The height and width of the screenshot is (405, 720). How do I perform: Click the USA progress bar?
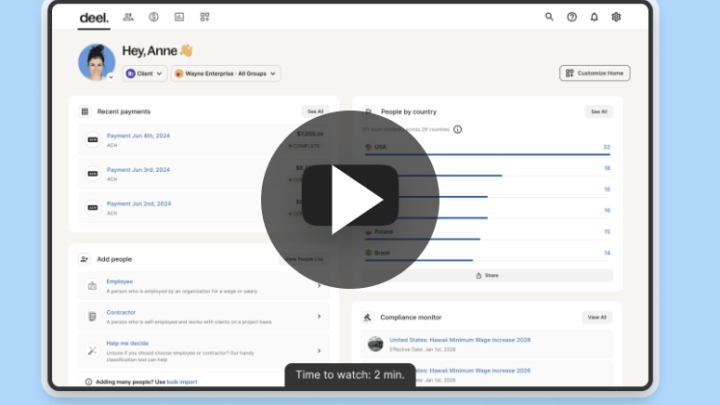(487, 155)
